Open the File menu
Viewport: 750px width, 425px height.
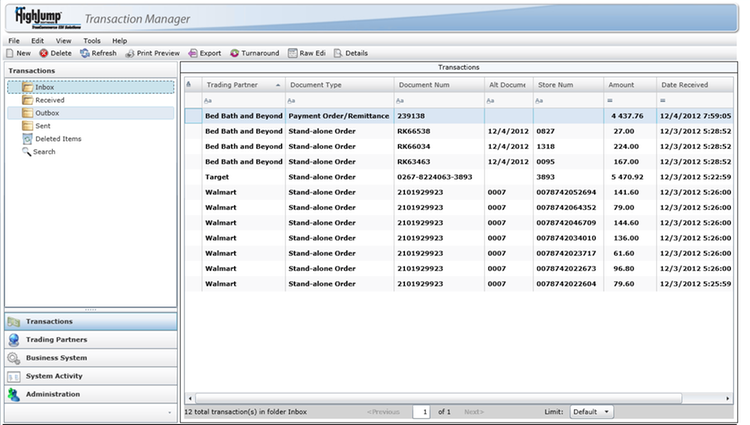coord(14,41)
